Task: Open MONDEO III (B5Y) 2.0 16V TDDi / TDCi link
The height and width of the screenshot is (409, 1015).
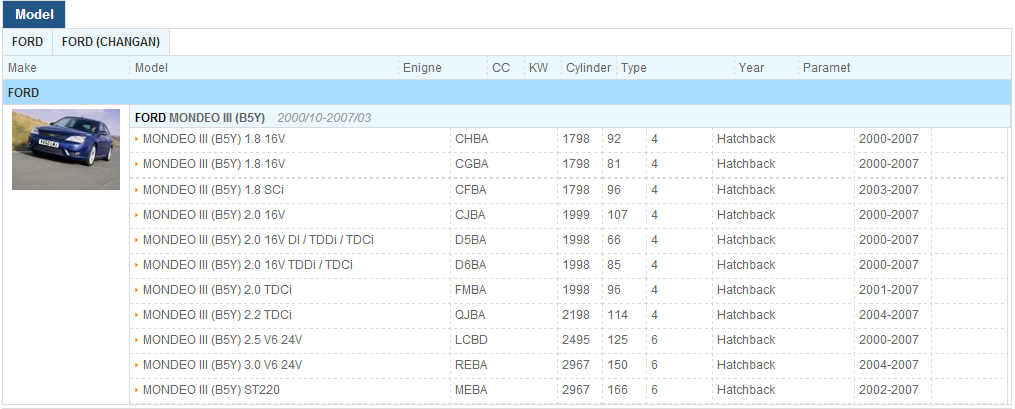Action: pyautogui.click(x=247, y=265)
